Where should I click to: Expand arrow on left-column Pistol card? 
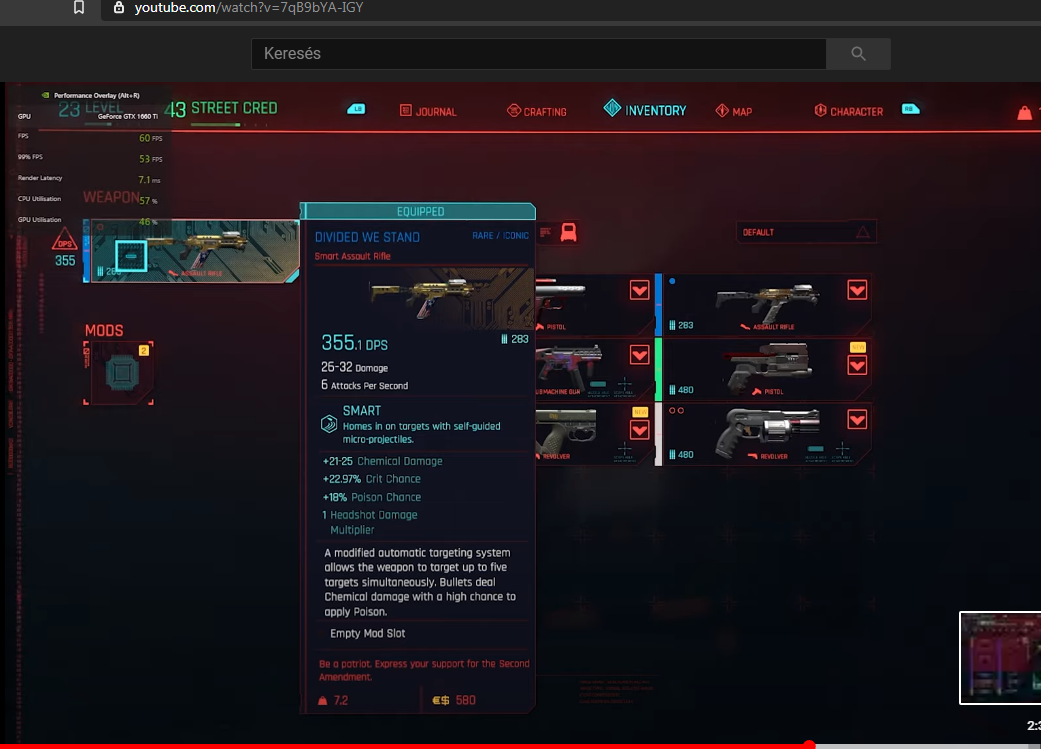[639, 290]
